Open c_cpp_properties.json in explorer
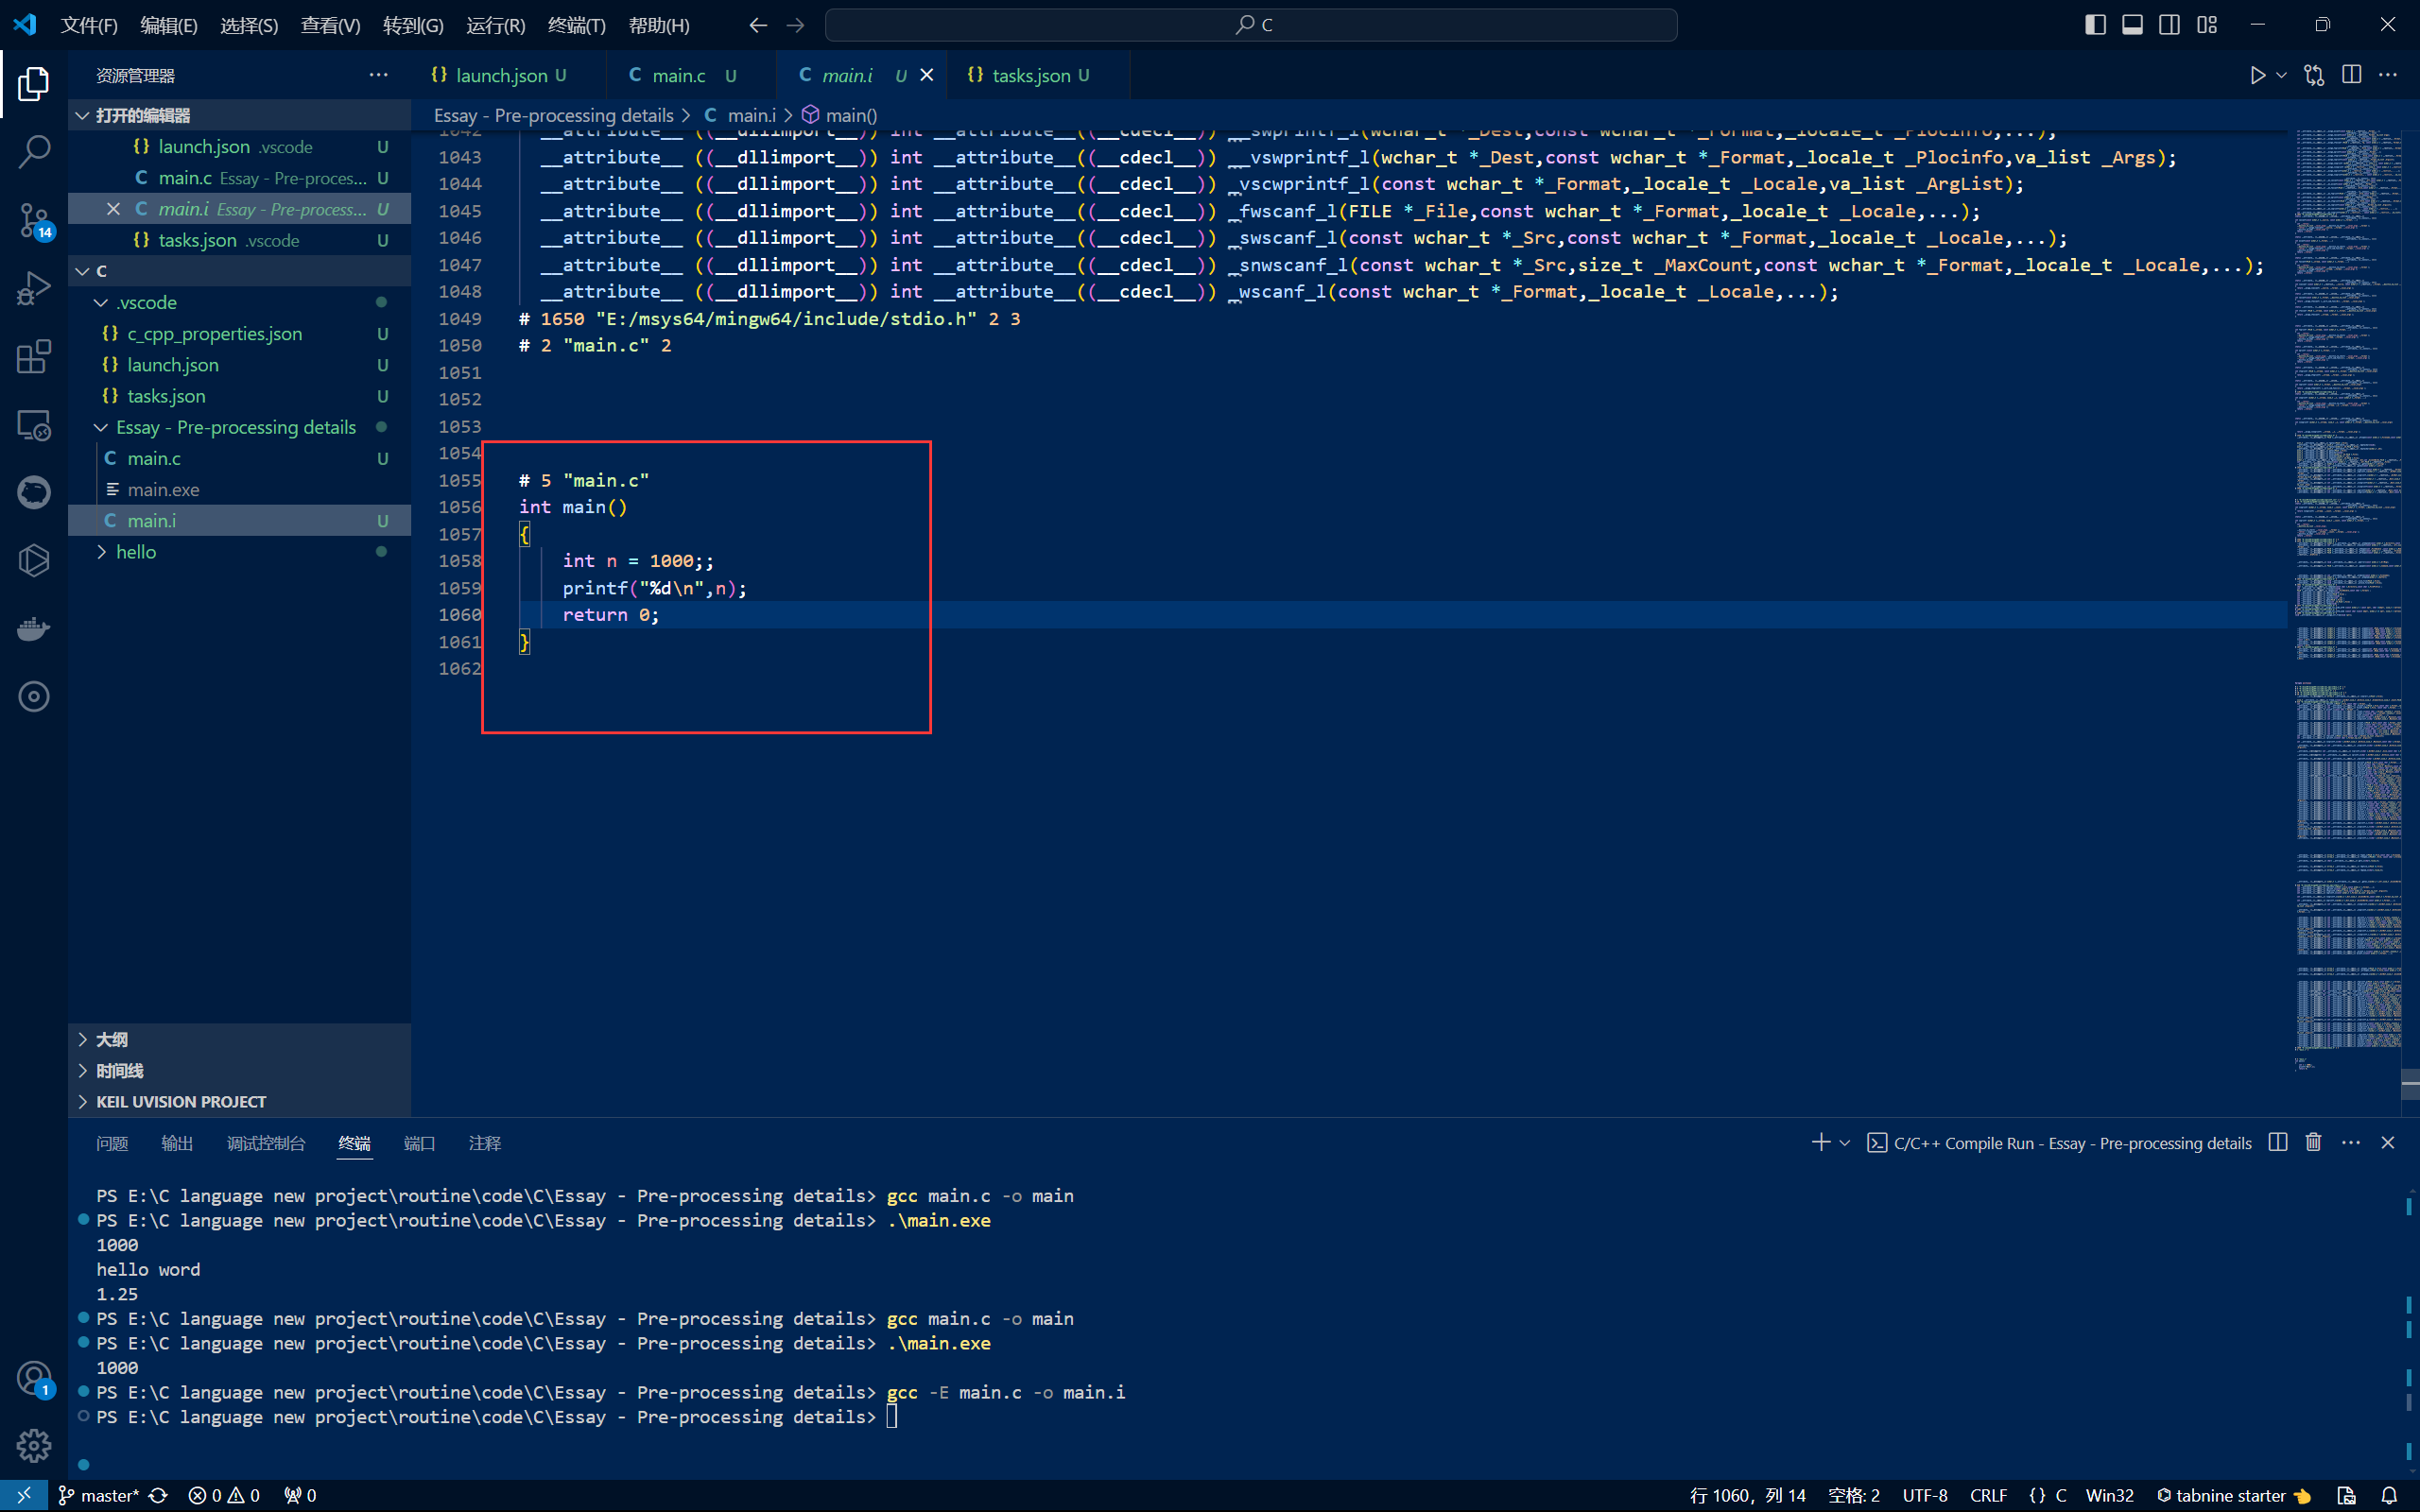2420x1512 pixels. click(x=240, y=333)
